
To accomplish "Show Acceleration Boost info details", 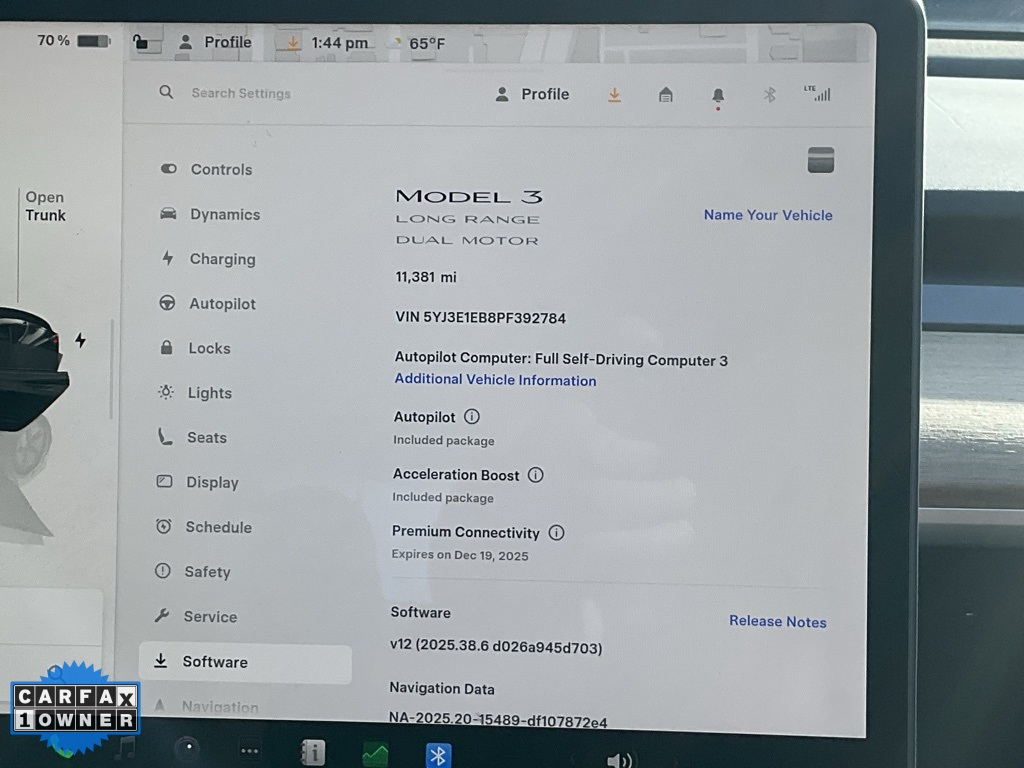I will coord(535,475).
